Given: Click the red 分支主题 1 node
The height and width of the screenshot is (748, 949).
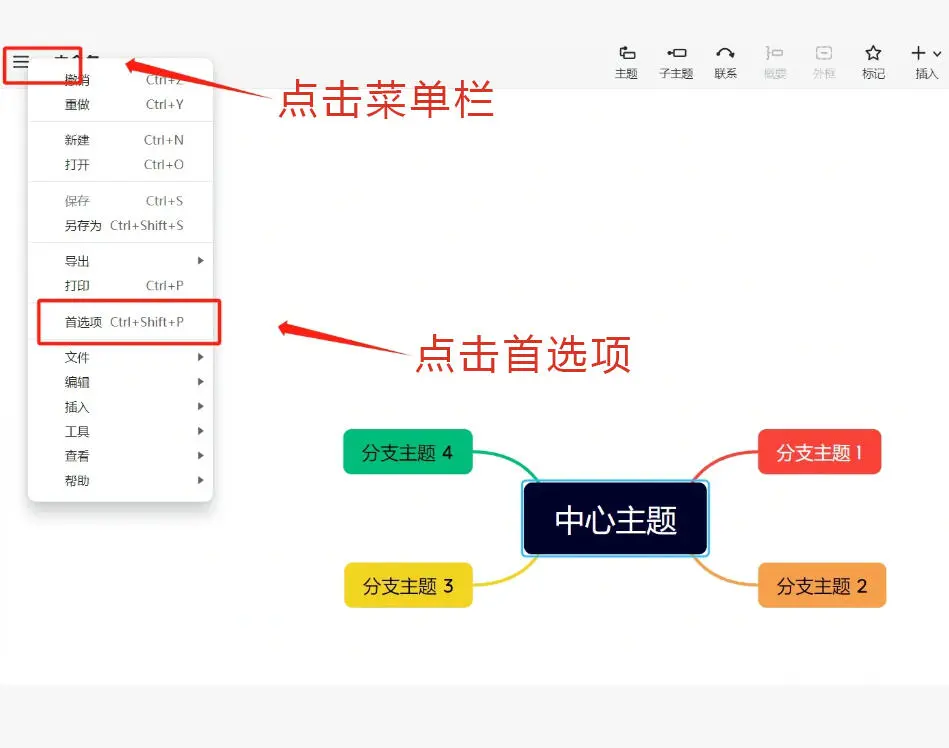Looking at the screenshot, I should tap(818, 452).
